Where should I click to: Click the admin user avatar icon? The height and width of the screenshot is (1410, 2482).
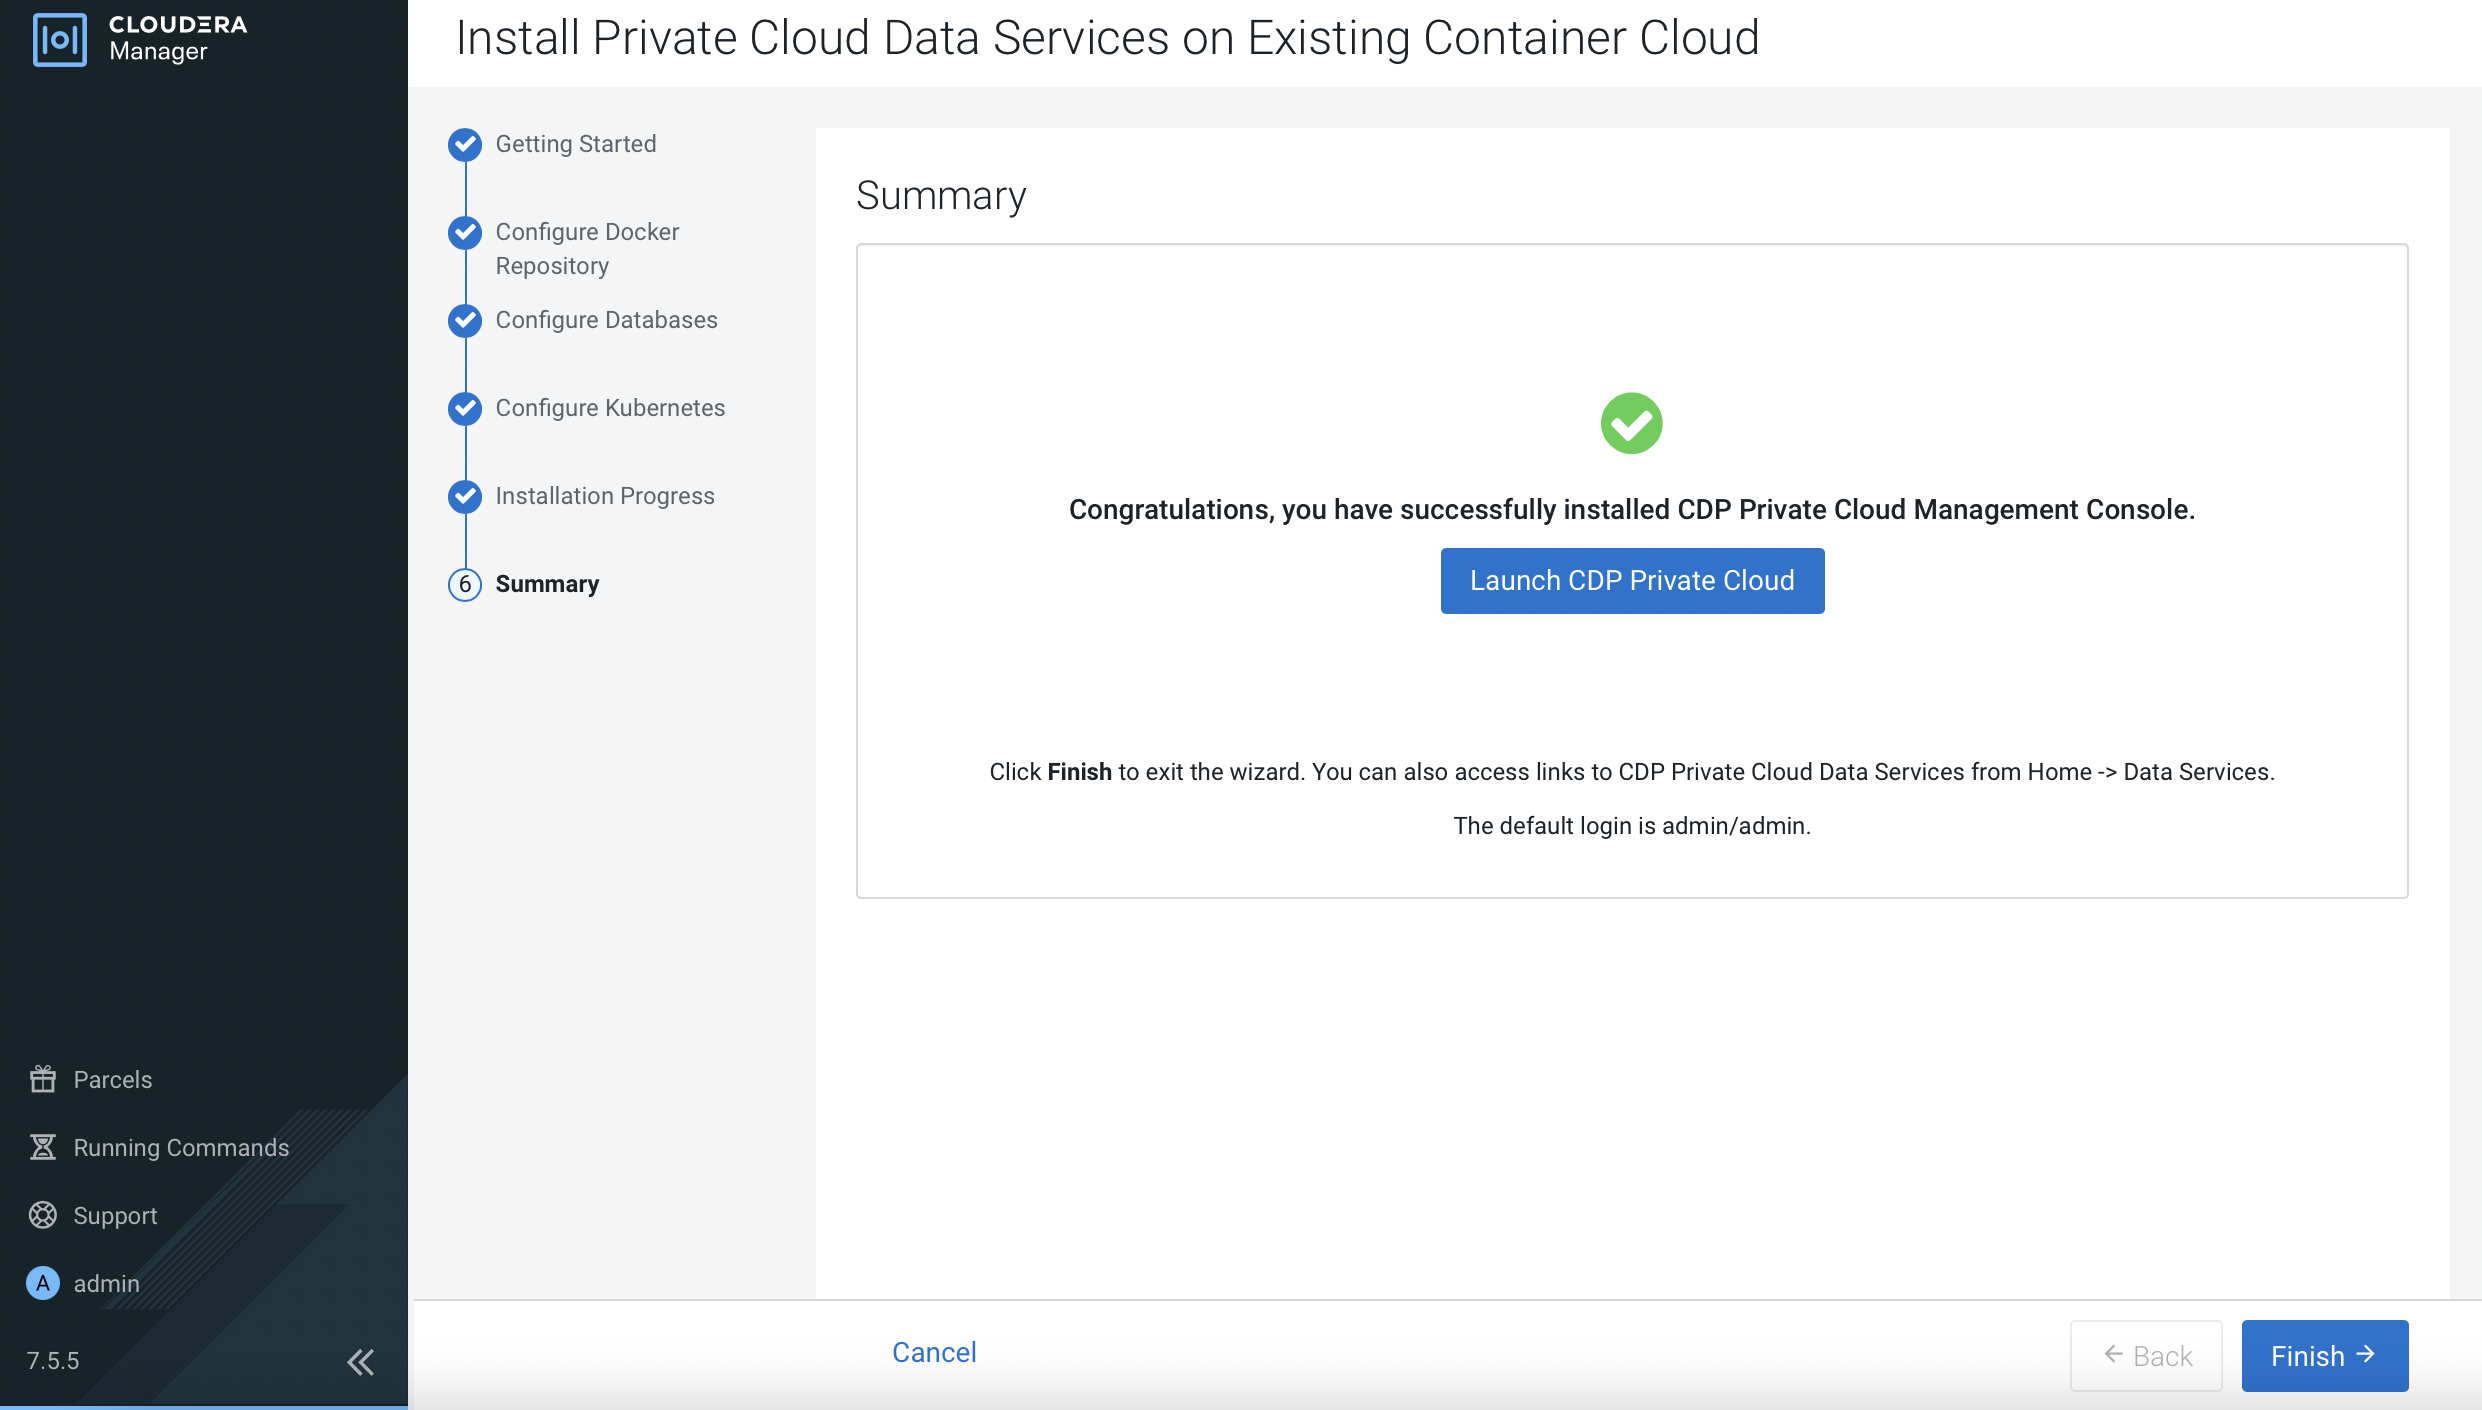point(43,1283)
